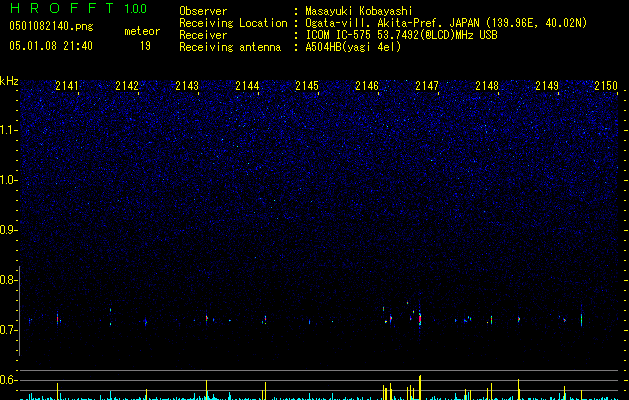Click the frequency axis label "0.9"

pyautogui.click(x=8, y=230)
